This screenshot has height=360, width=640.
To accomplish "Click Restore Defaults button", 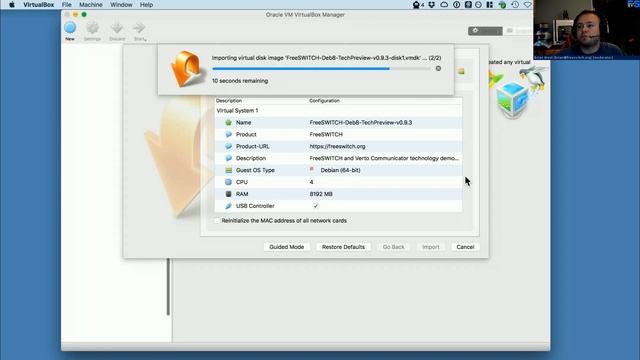I will (343, 247).
